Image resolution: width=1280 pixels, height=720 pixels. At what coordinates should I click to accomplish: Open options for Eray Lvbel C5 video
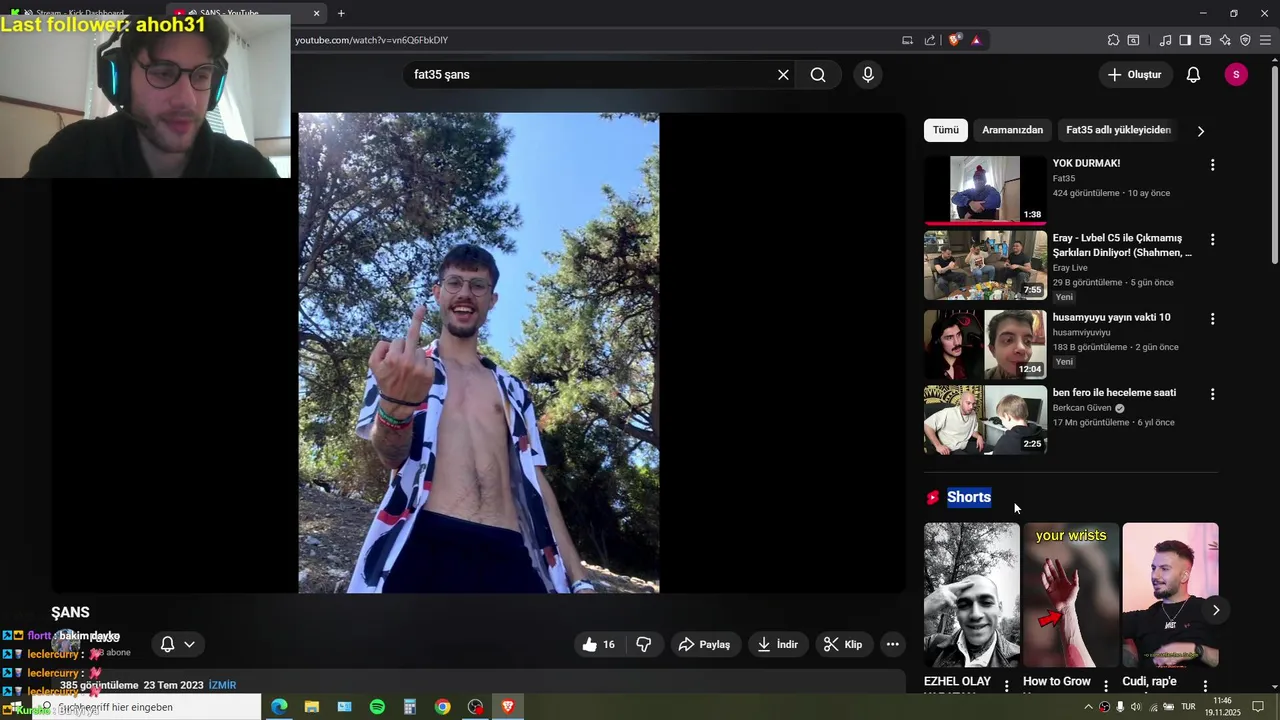pos(1212,240)
